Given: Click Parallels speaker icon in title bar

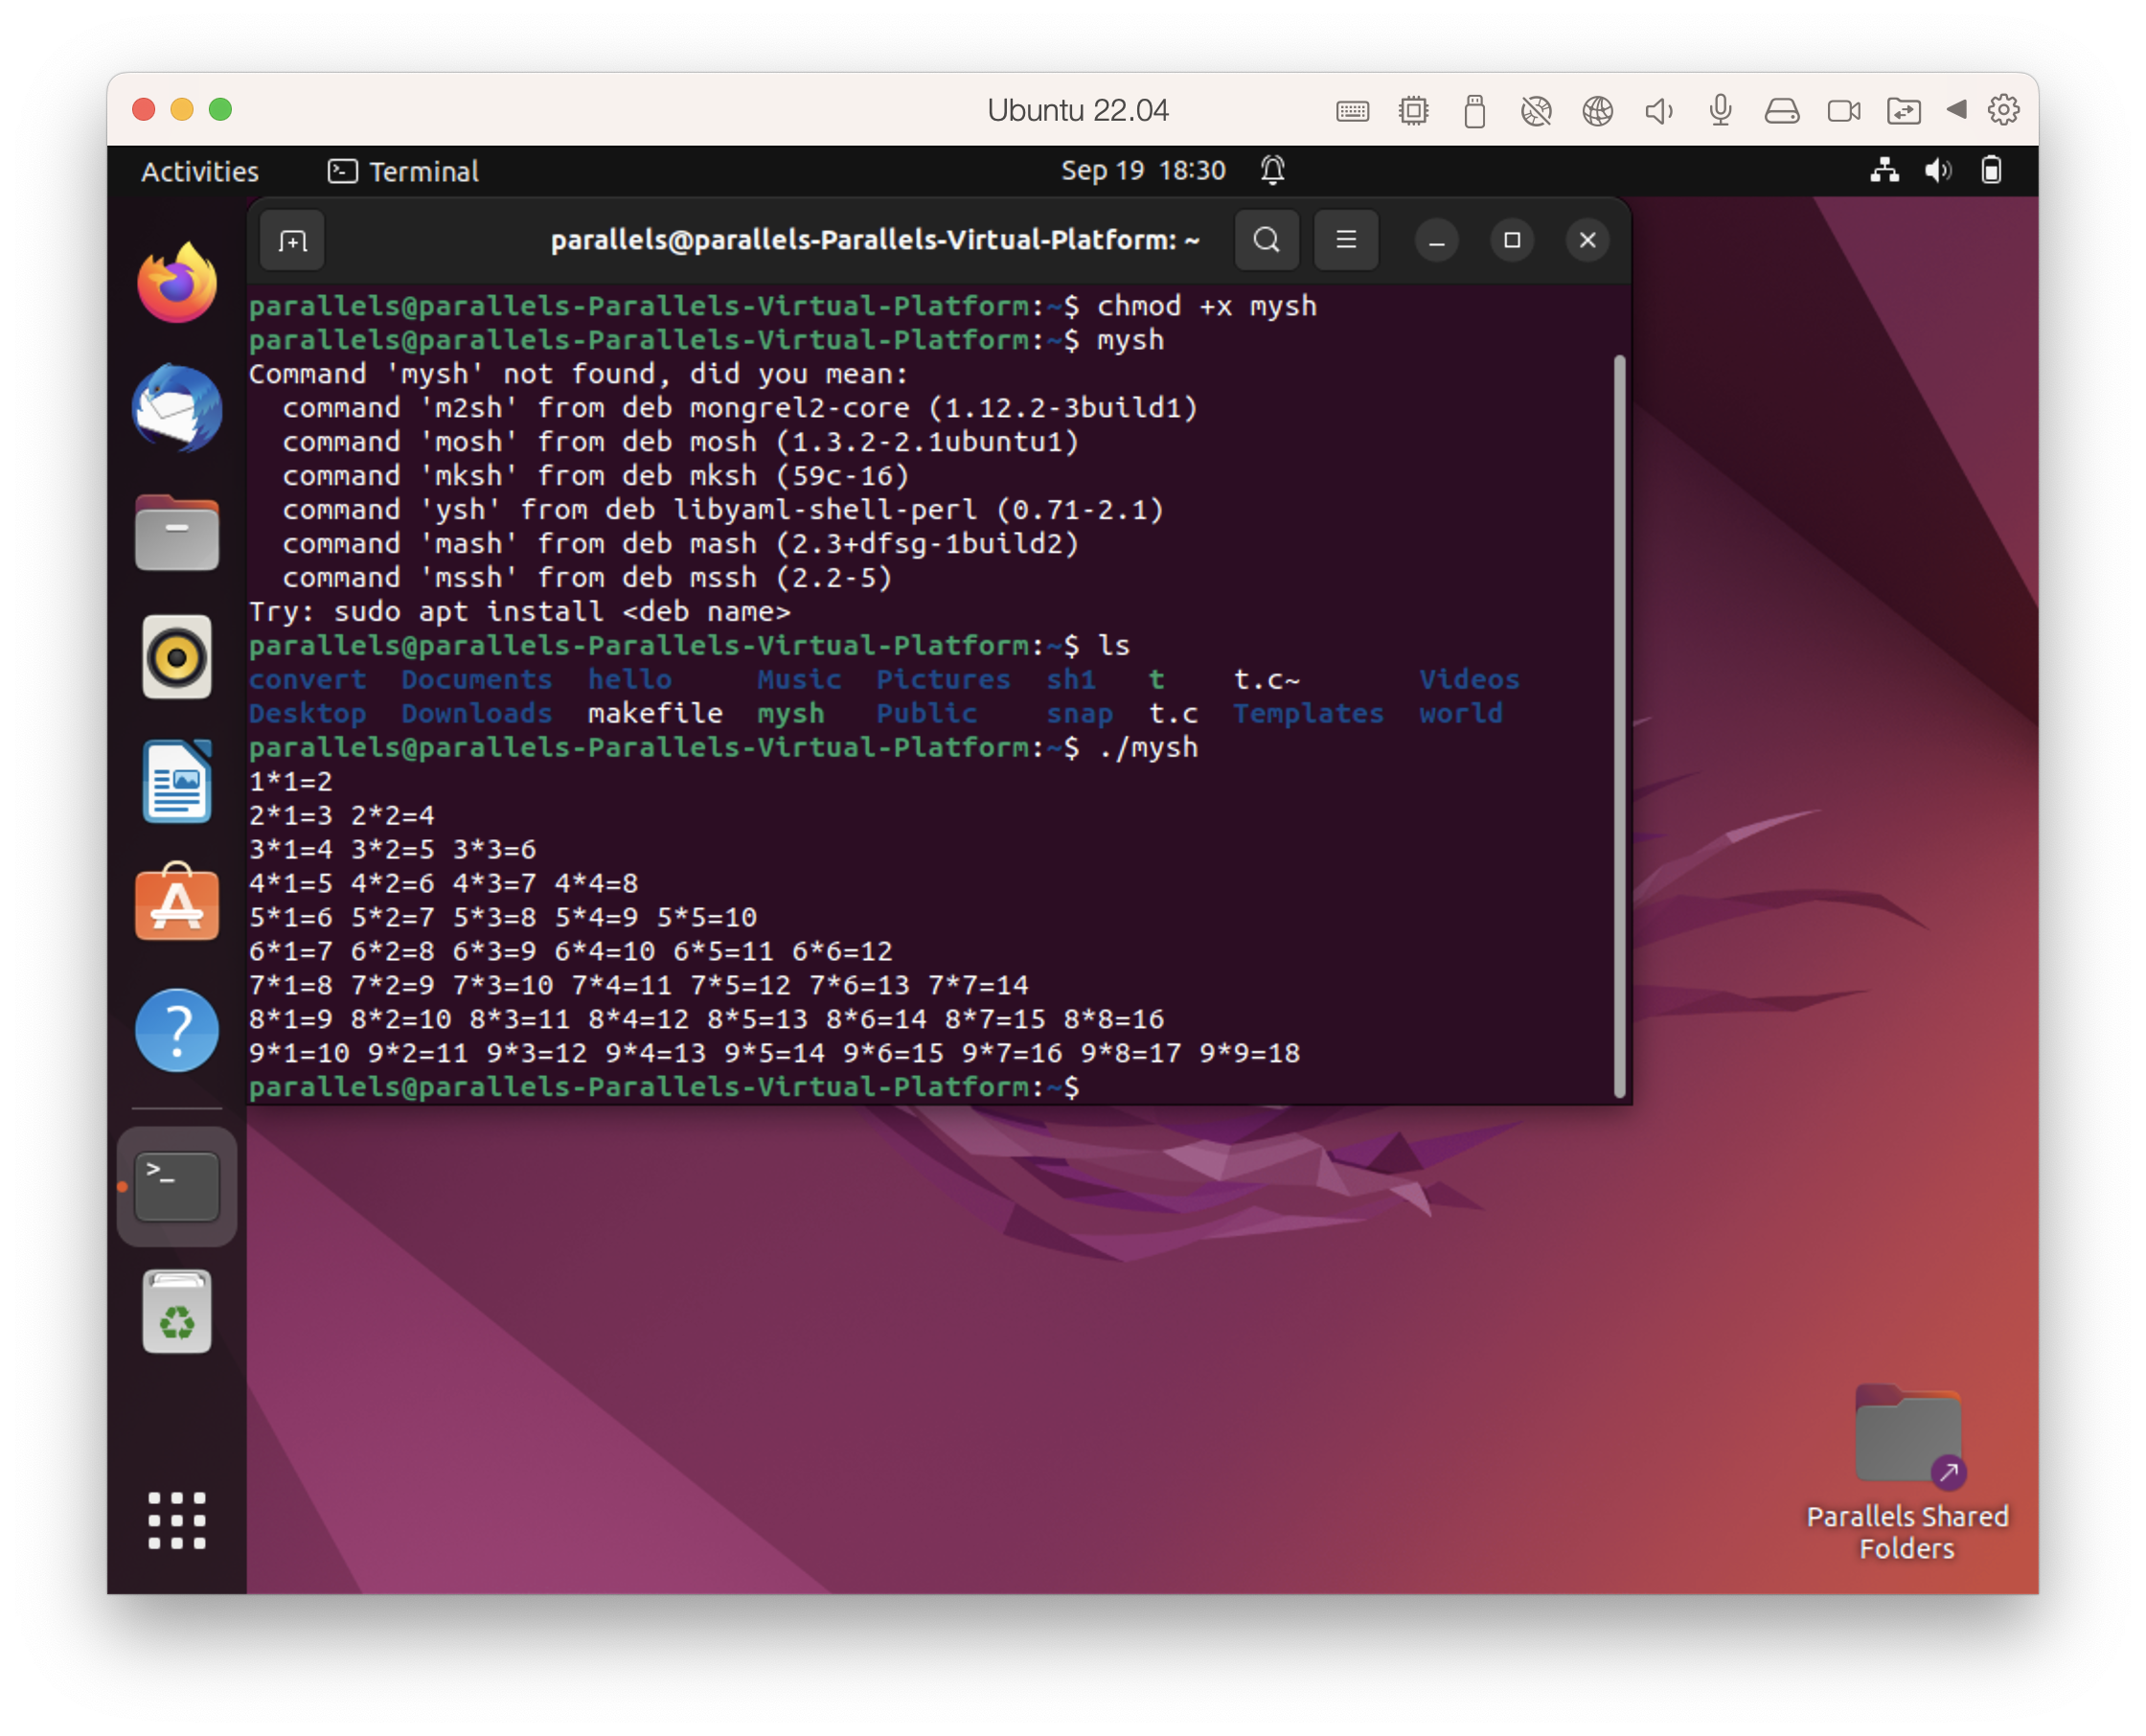Looking at the screenshot, I should (1658, 110).
